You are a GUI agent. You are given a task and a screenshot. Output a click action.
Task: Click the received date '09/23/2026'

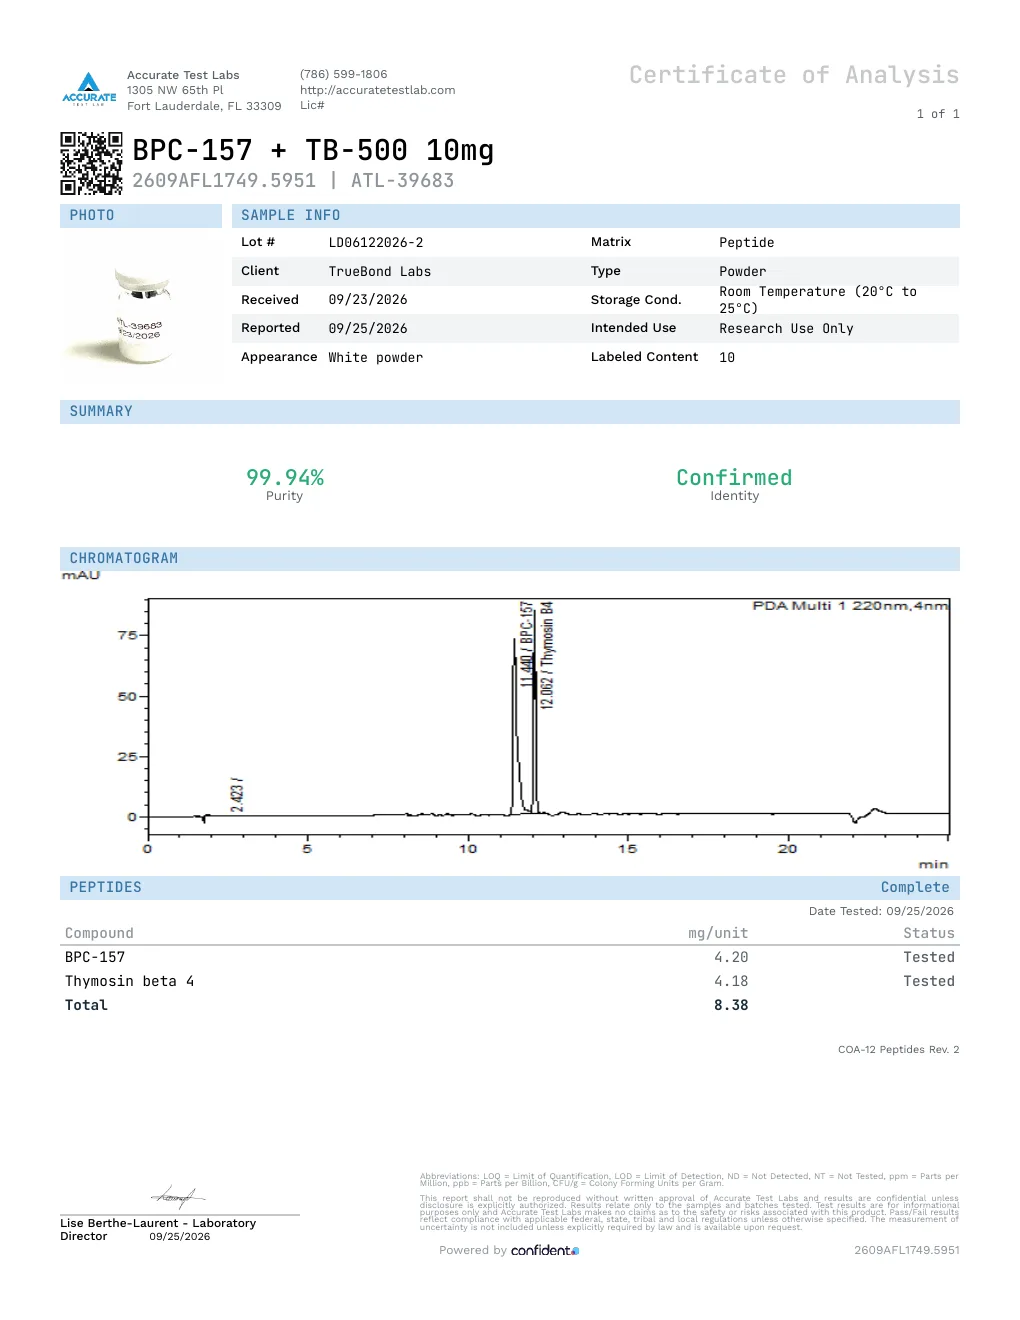click(x=368, y=300)
